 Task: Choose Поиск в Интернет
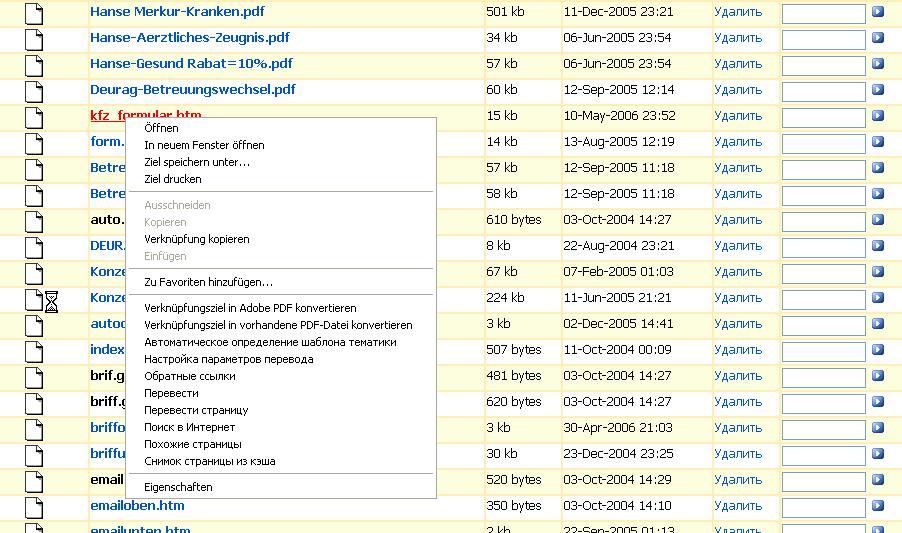(x=189, y=427)
